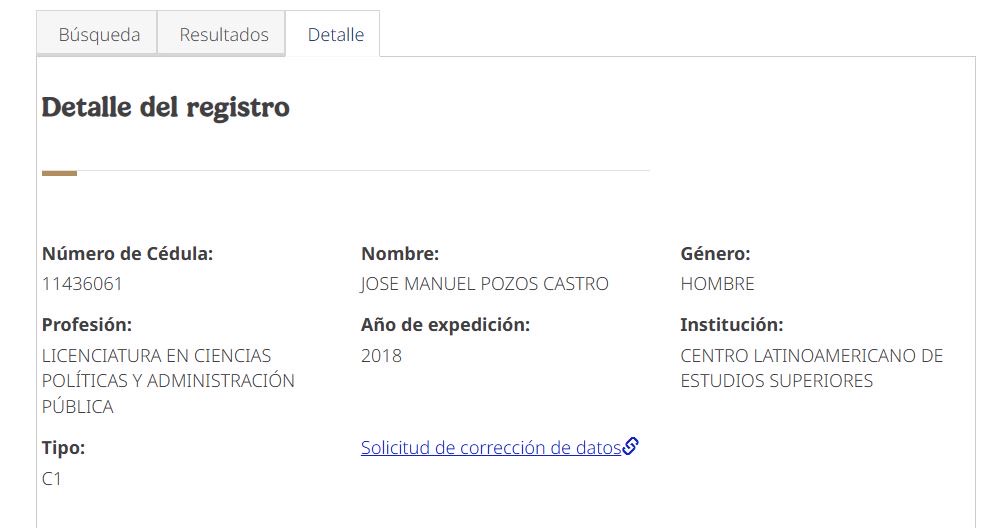This screenshot has height=528, width=1004.
Task: Click the 2018 expedition year value
Action: (381, 356)
